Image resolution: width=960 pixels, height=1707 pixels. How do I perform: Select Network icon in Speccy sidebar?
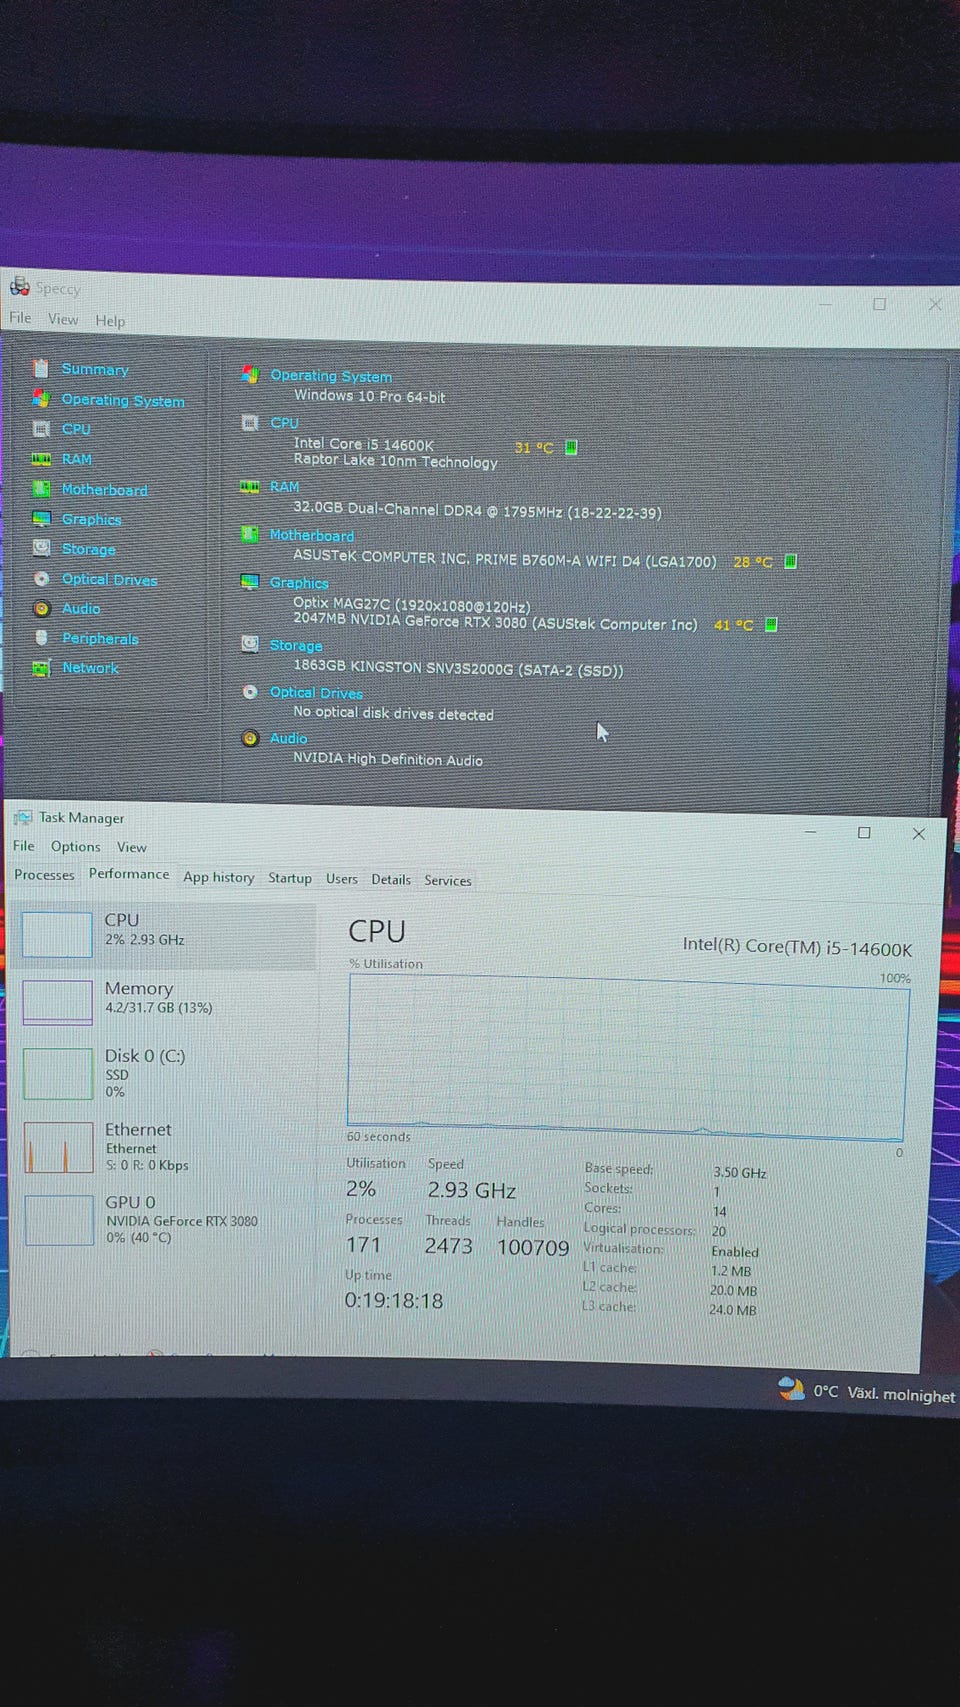pyautogui.click(x=41, y=667)
